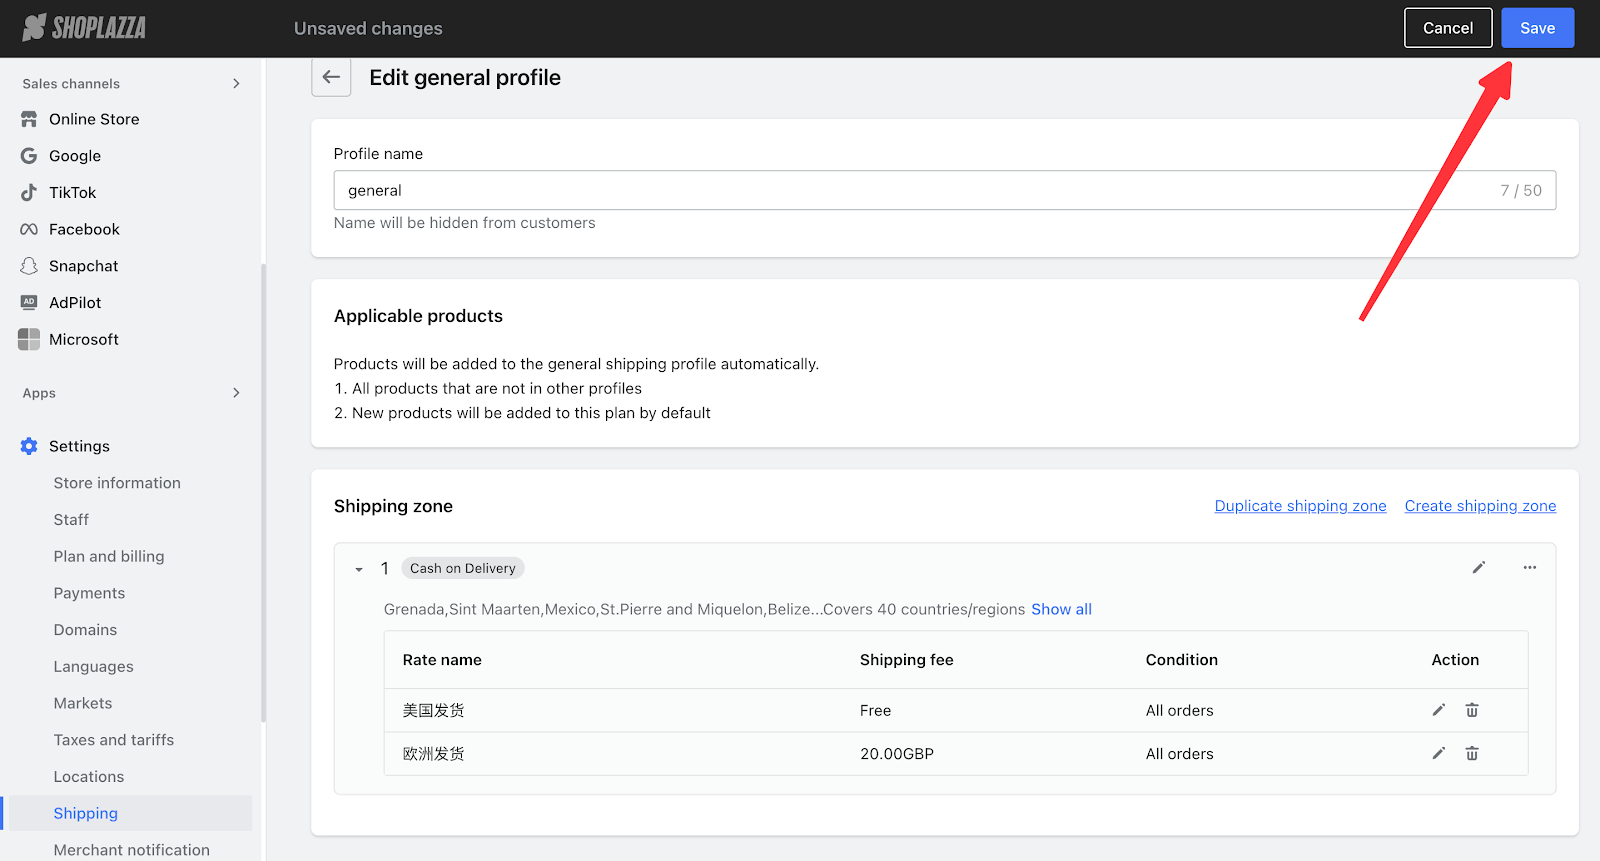Image resolution: width=1600 pixels, height=861 pixels.
Task: Open TikTok sales channel
Action: tap(72, 192)
